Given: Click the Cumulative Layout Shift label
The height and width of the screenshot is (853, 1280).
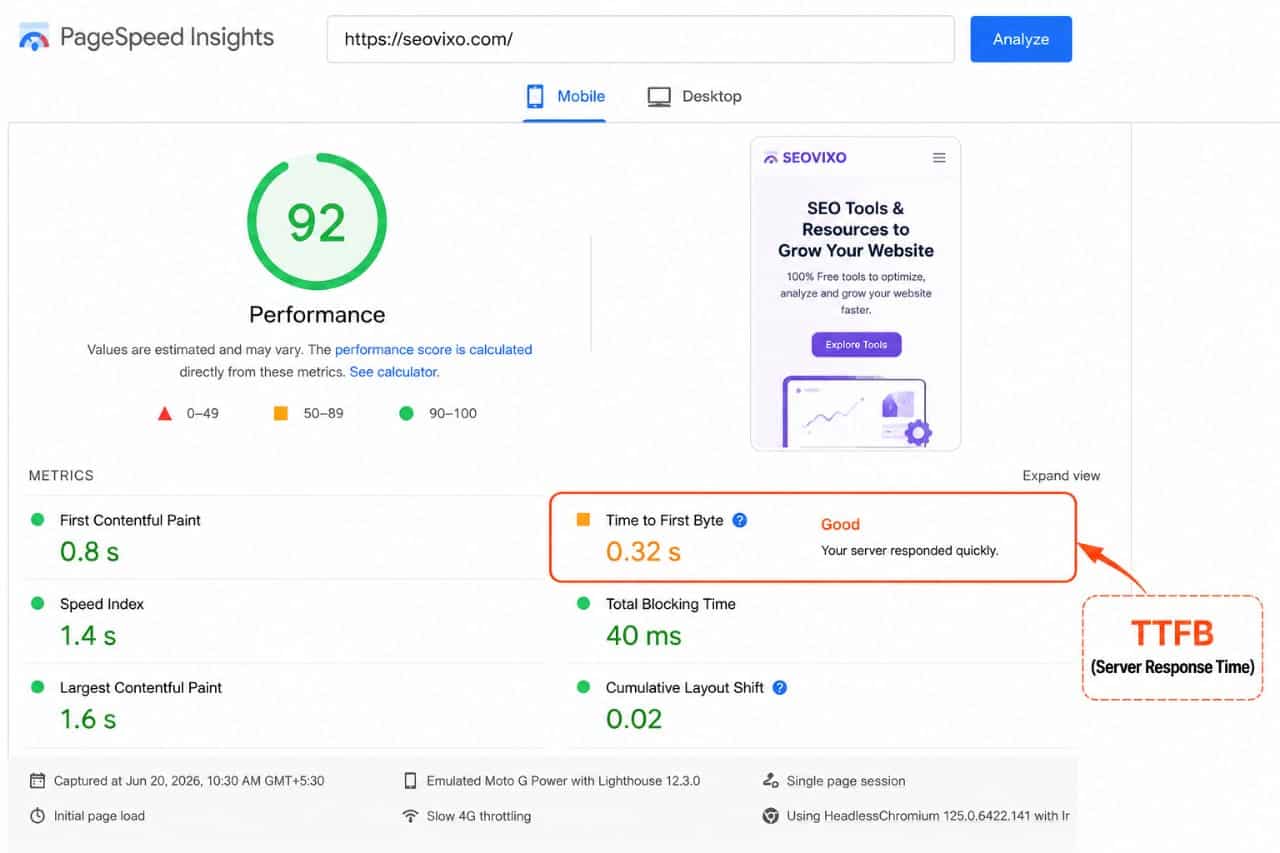Looking at the screenshot, I should 685,688.
